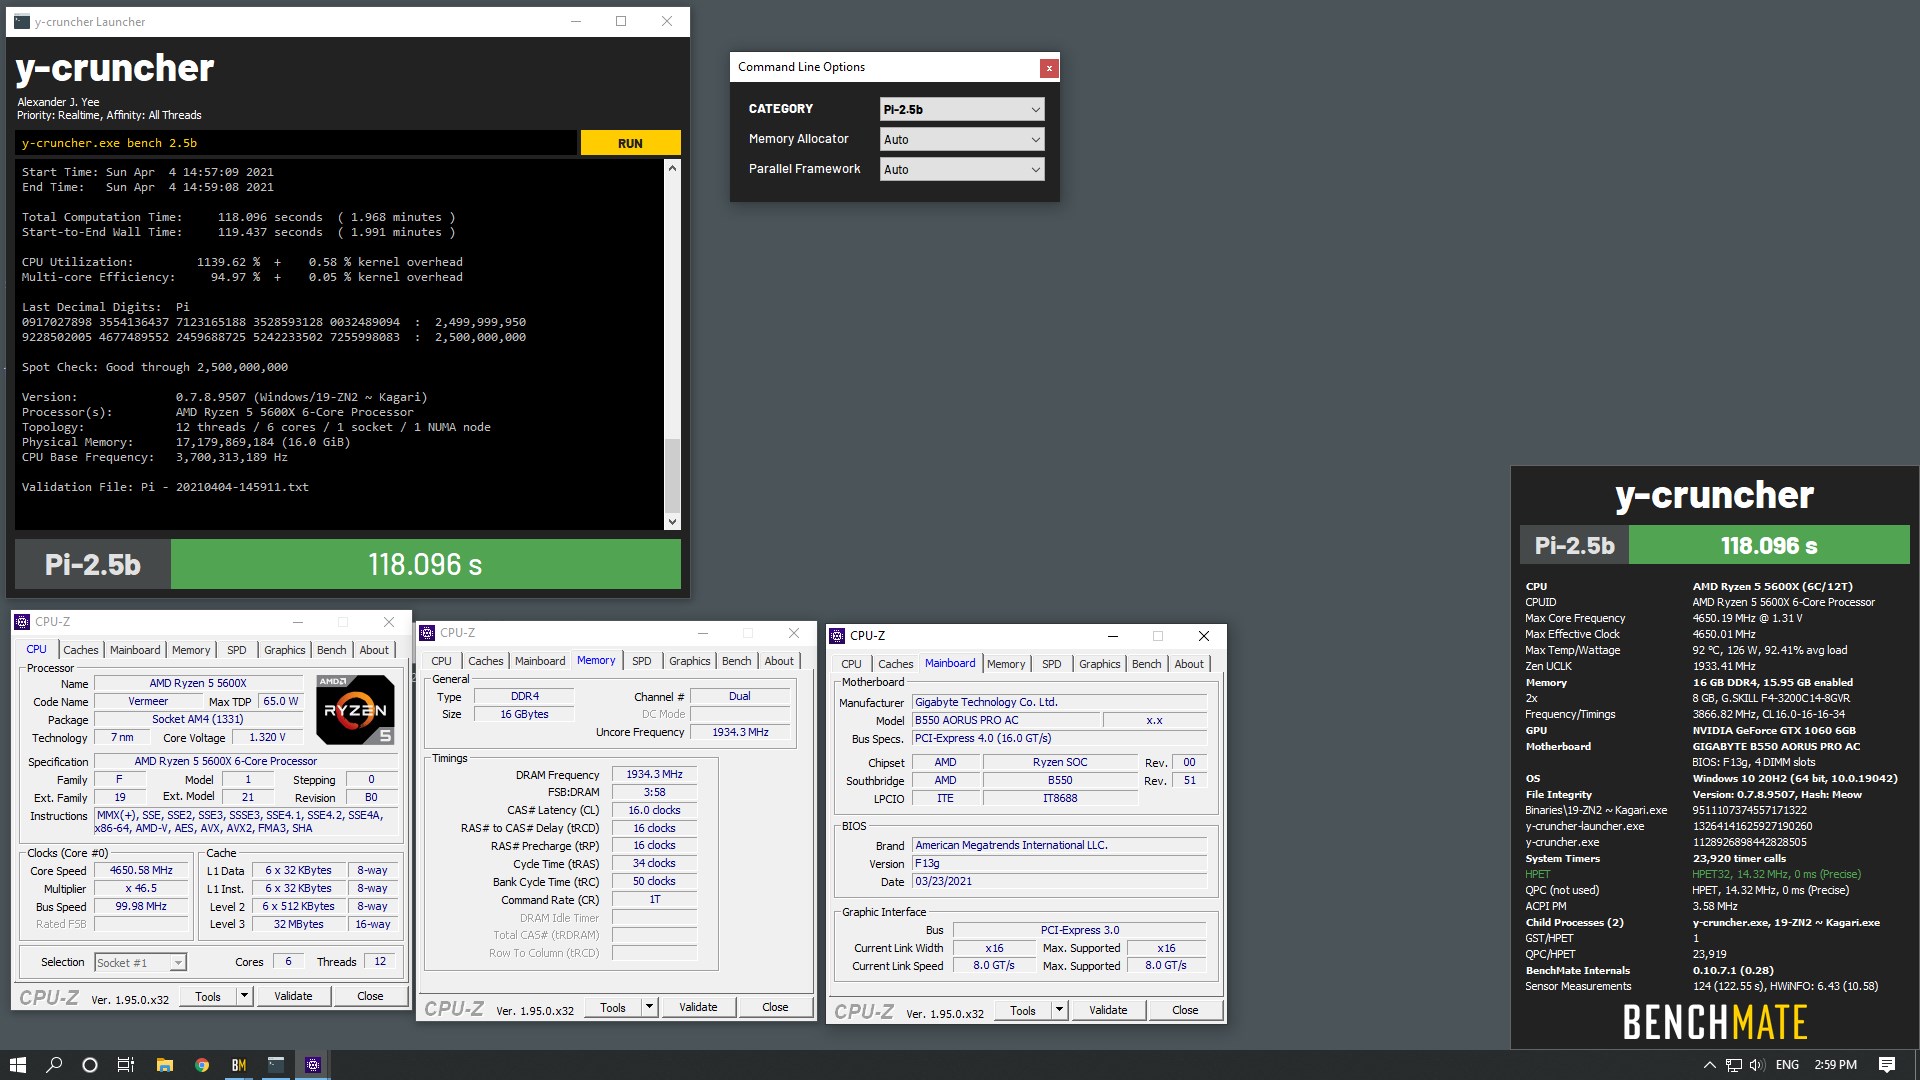Click the yellow RUN button in y-cruncher

pyautogui.click(x=630, y=143)
